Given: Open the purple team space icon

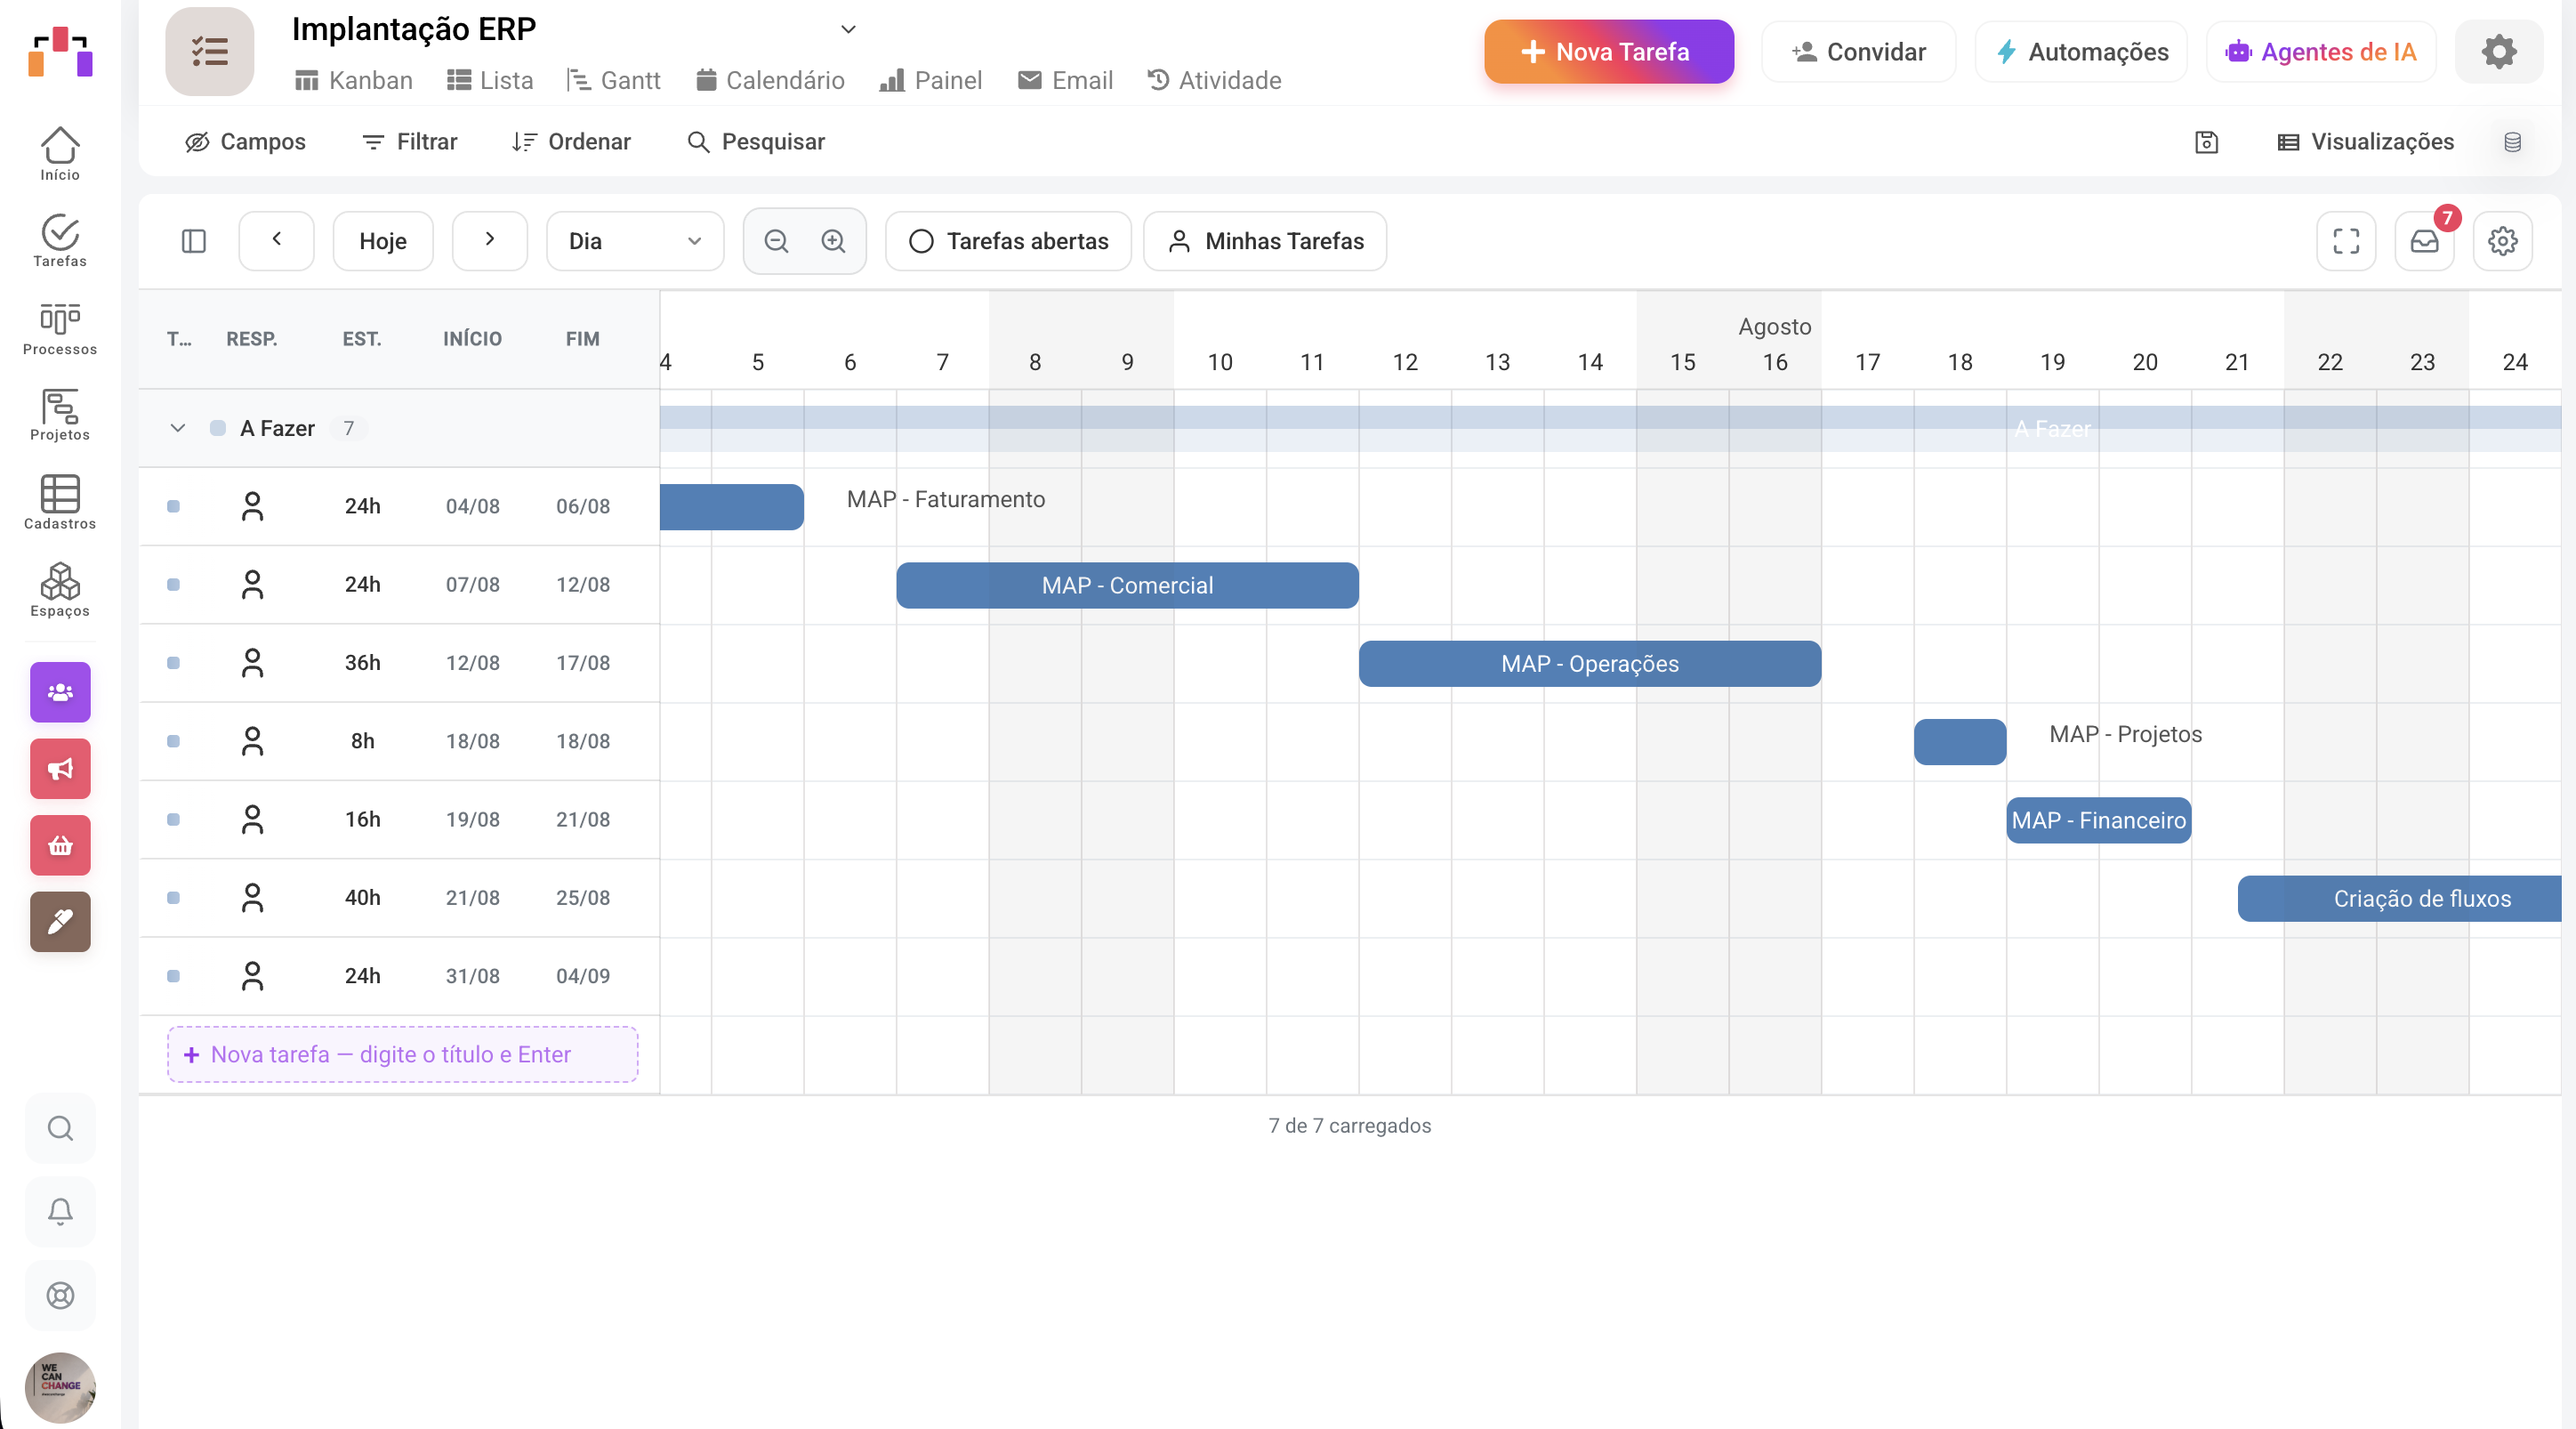Looking at the screenshot, I should click(60, 692).
